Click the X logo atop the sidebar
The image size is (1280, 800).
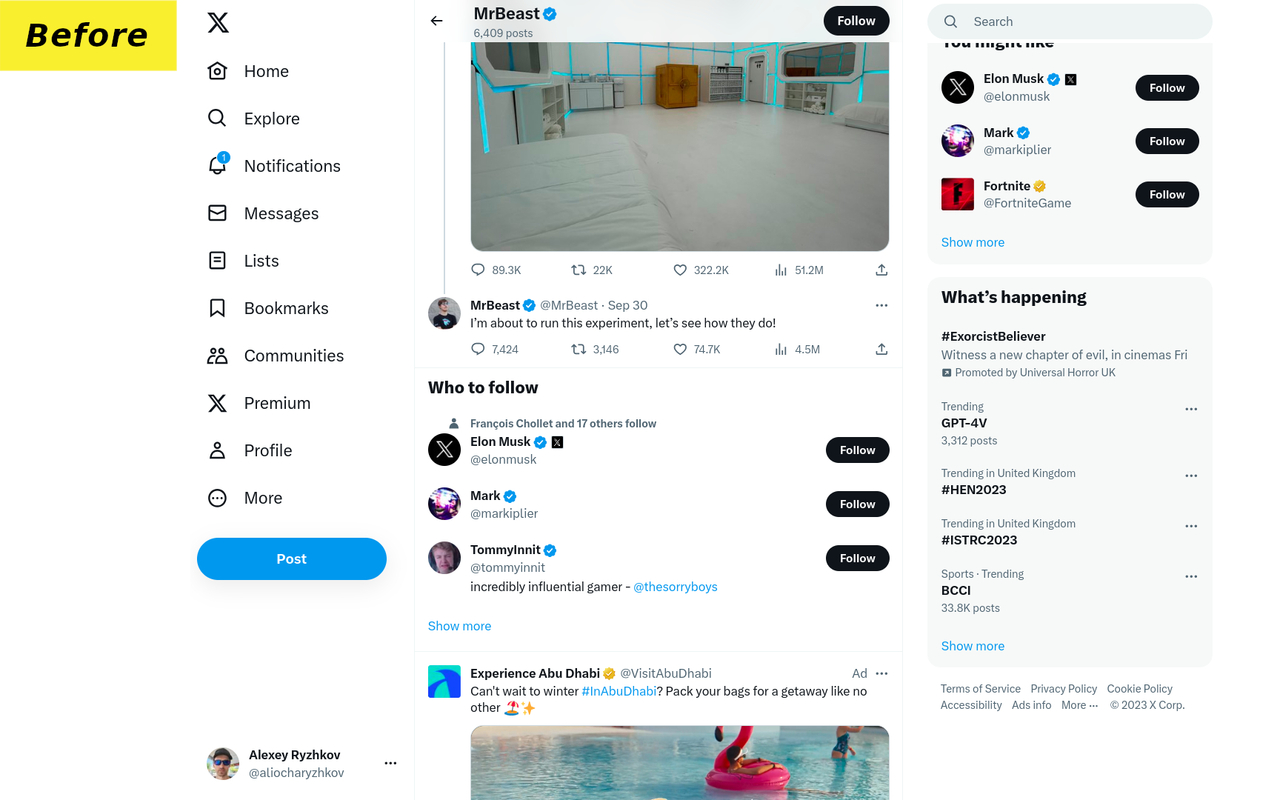click(x=218, y=21)
